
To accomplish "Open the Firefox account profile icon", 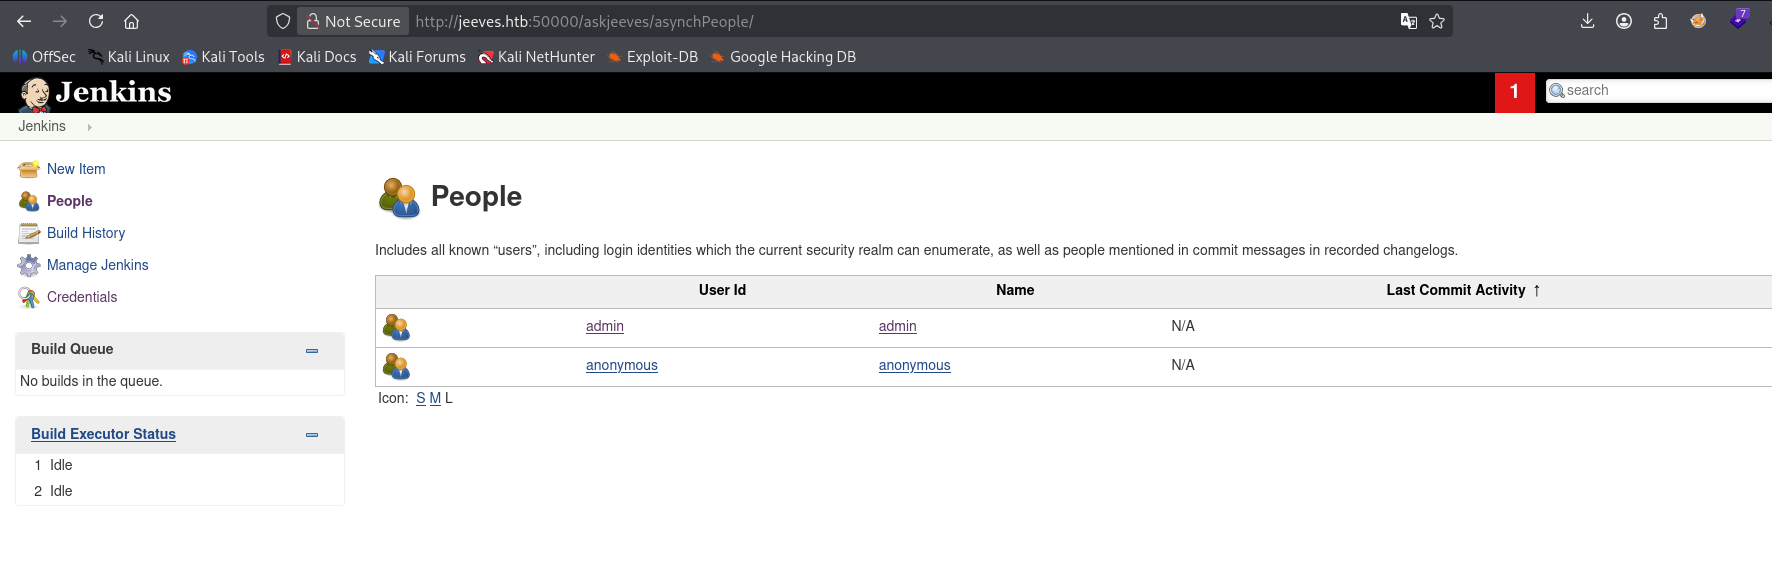I will pos(1624,21).
